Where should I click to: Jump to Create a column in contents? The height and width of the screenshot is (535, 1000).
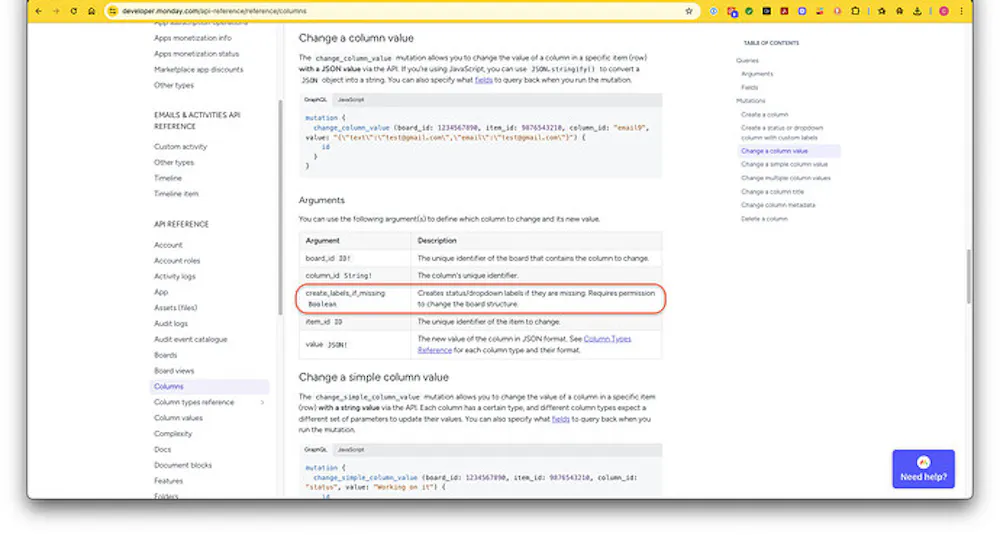(x=765, y=115)
